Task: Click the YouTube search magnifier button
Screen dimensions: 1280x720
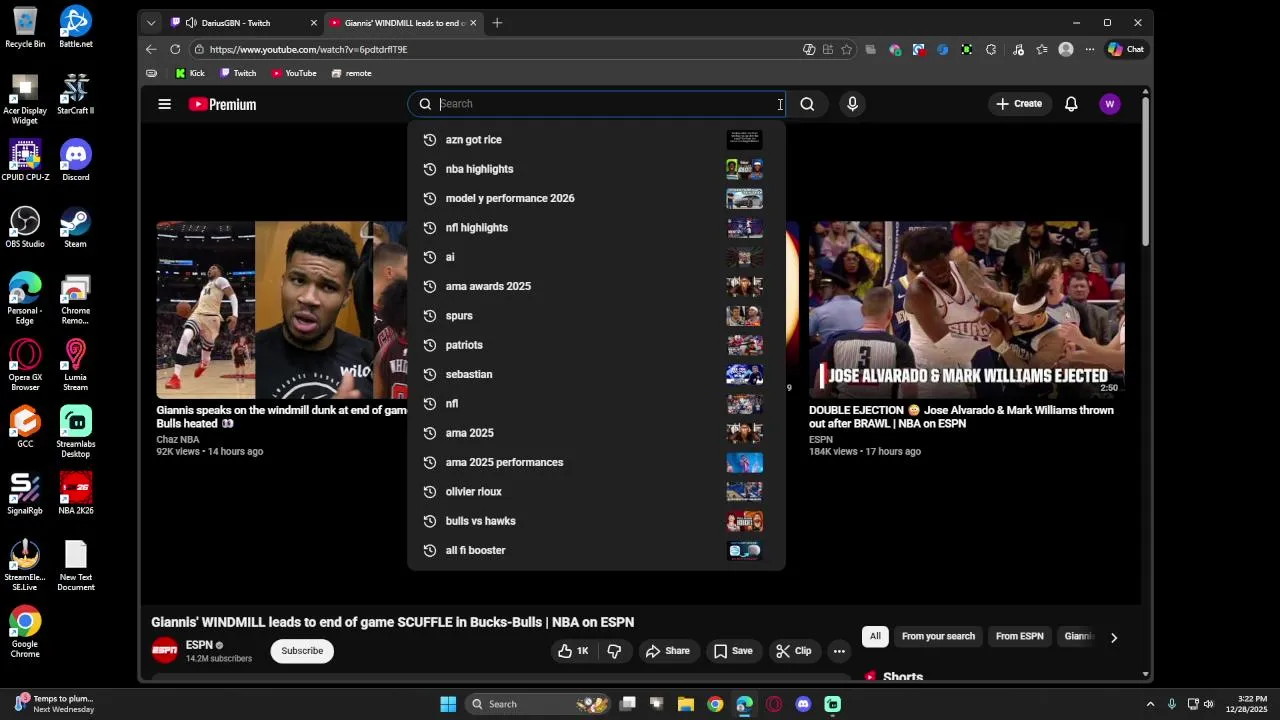Action: tap(807, 104)
